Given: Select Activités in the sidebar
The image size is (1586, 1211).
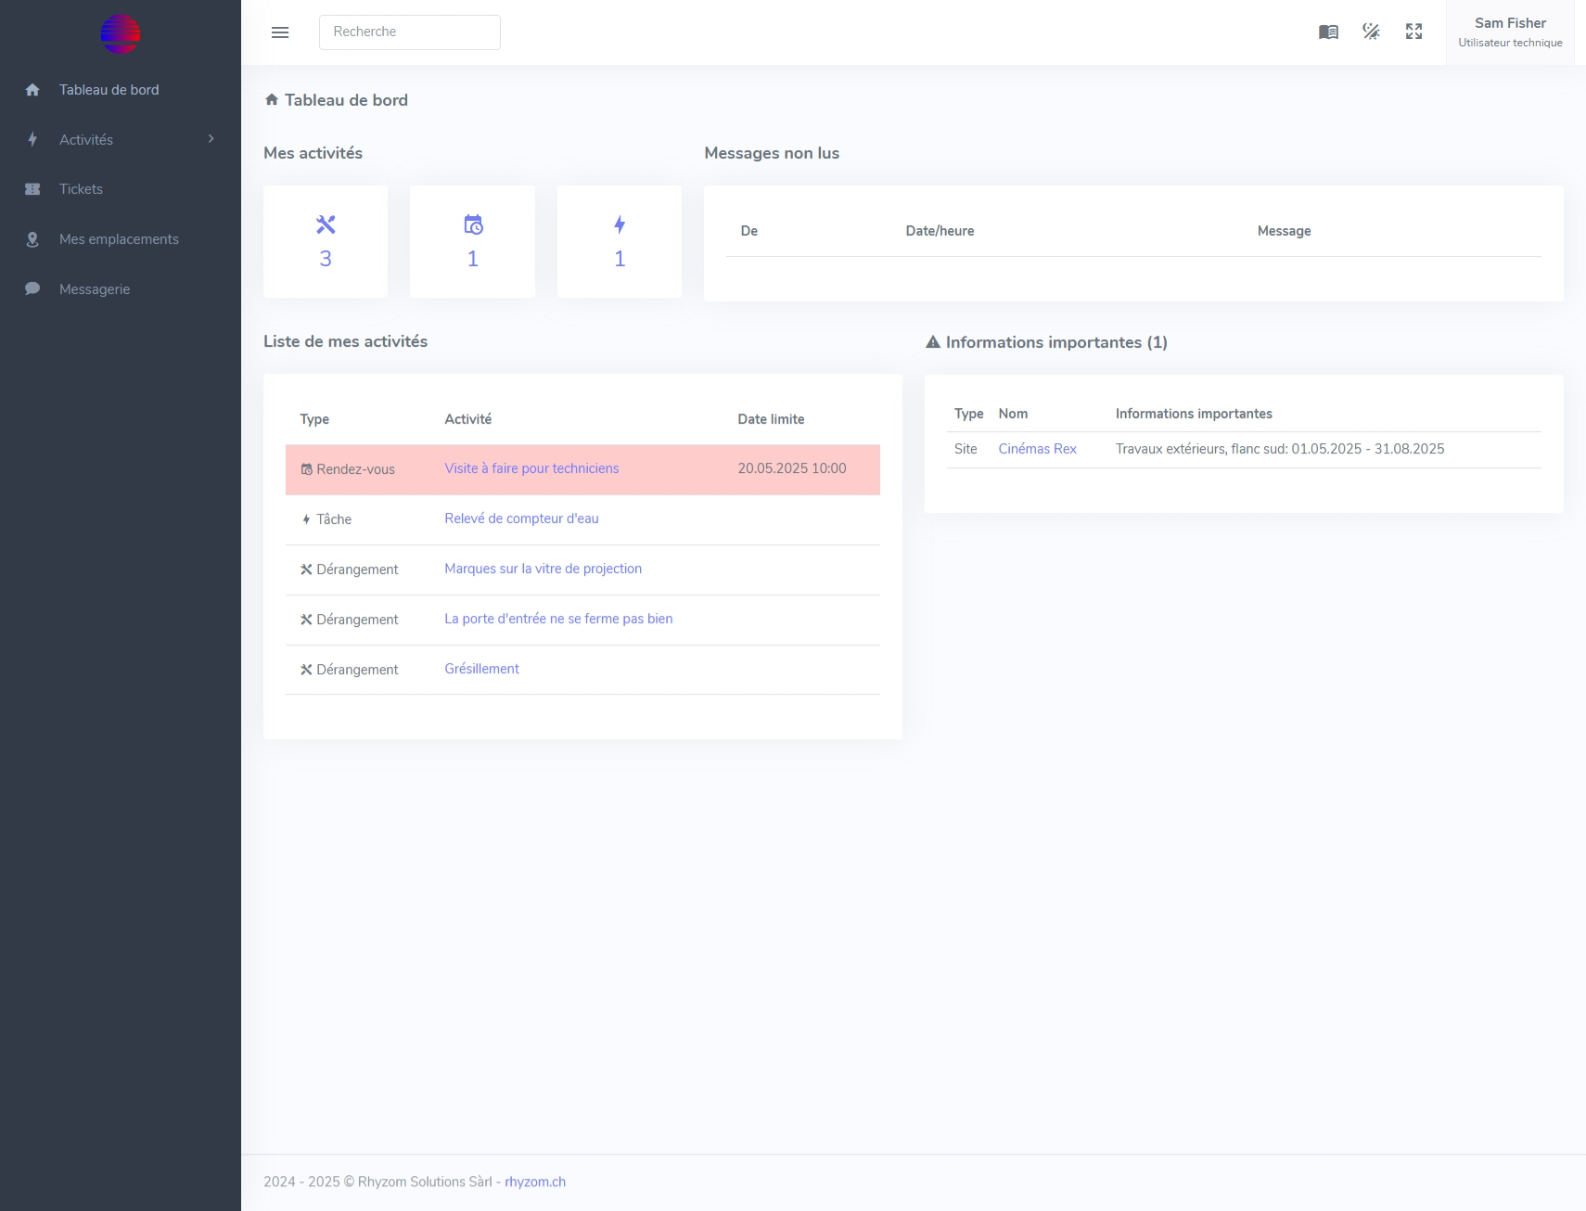Looking at the screenshot, I should (86, 140).
